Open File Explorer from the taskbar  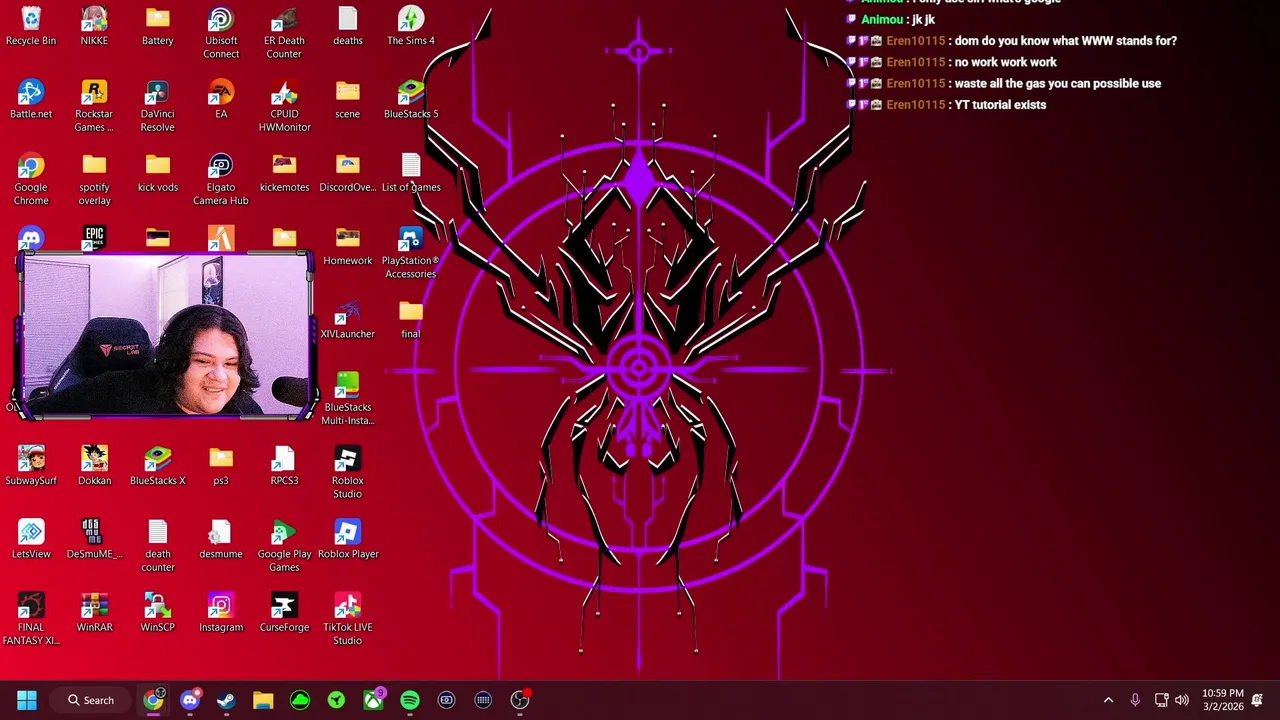[263, 700]
